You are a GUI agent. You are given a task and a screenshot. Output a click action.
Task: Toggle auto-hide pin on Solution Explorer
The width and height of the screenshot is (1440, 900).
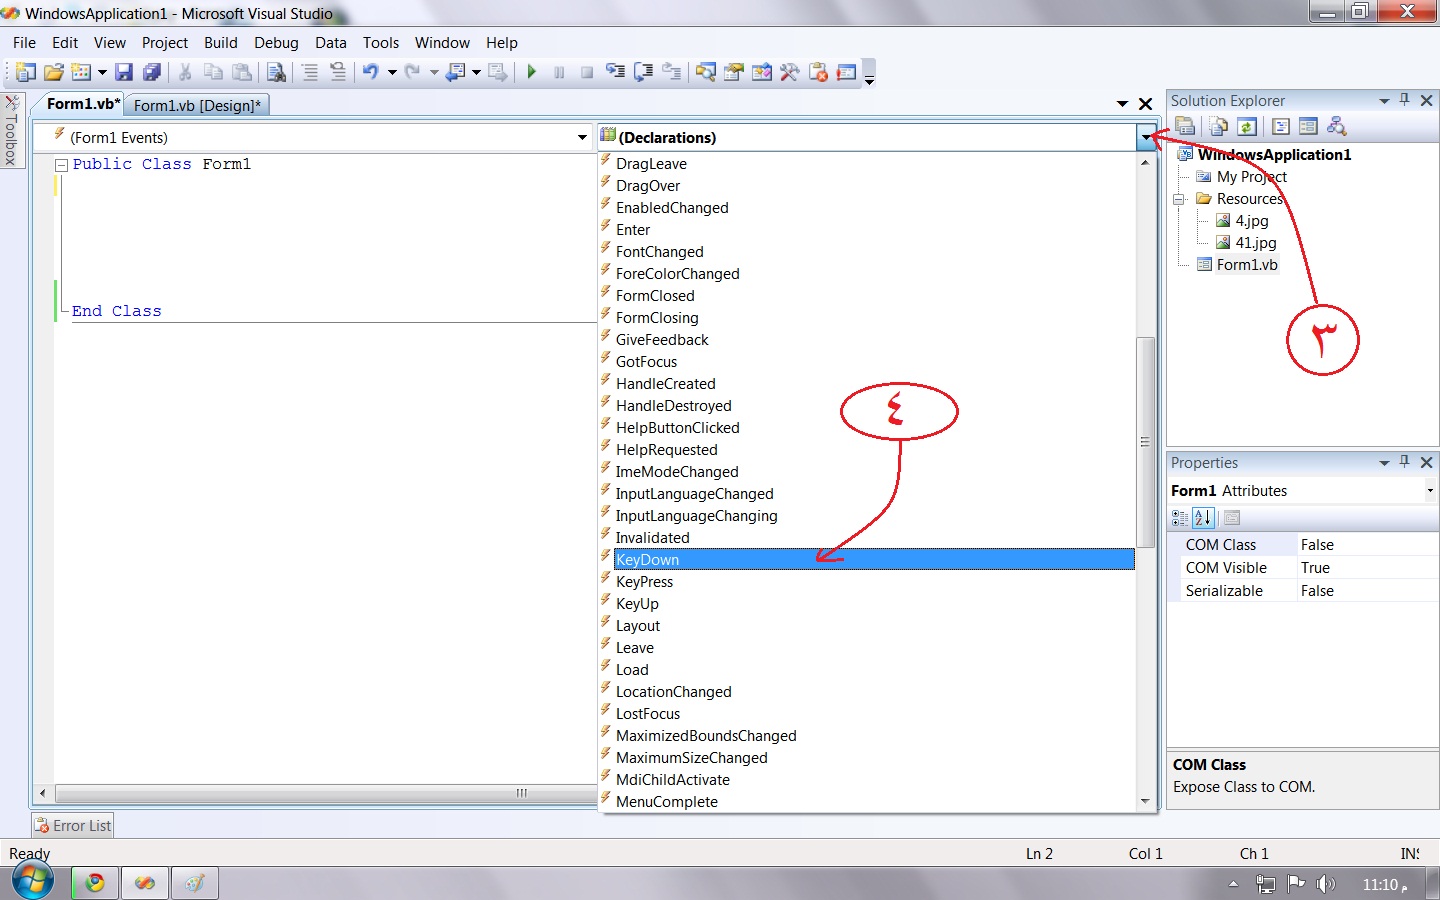click(1405, 100)
